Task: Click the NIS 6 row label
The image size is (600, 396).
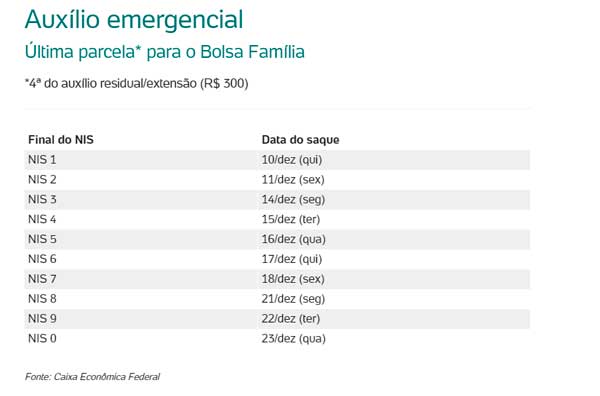Action: 42,259
